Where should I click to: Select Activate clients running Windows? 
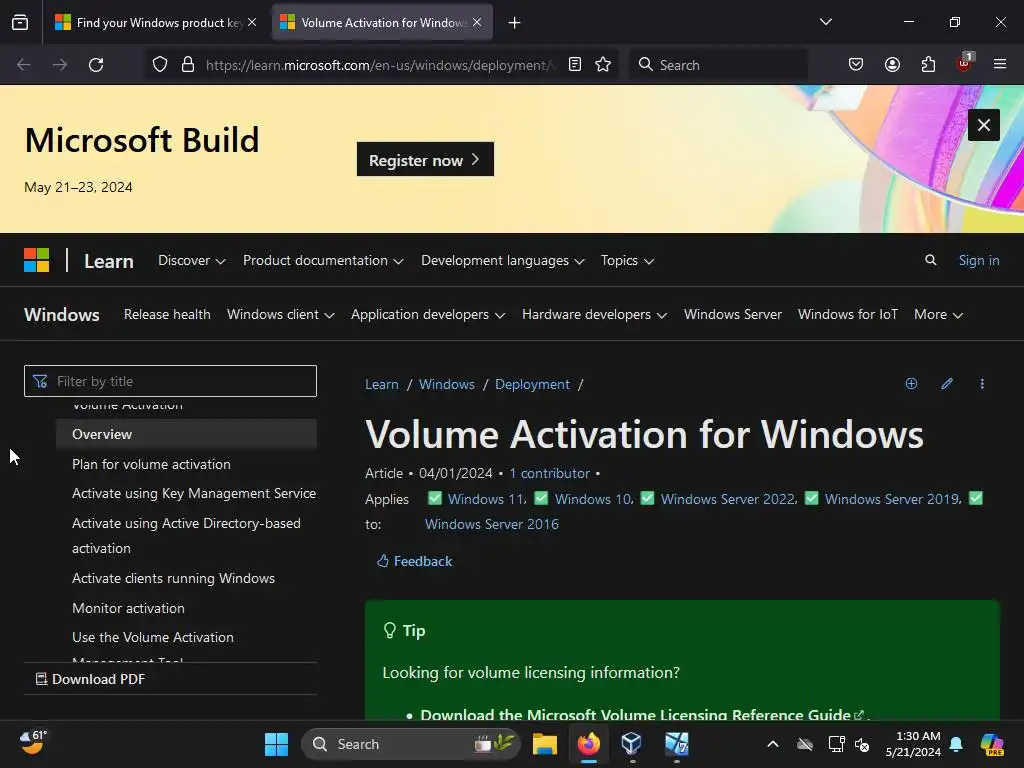(x=173, y=578)
